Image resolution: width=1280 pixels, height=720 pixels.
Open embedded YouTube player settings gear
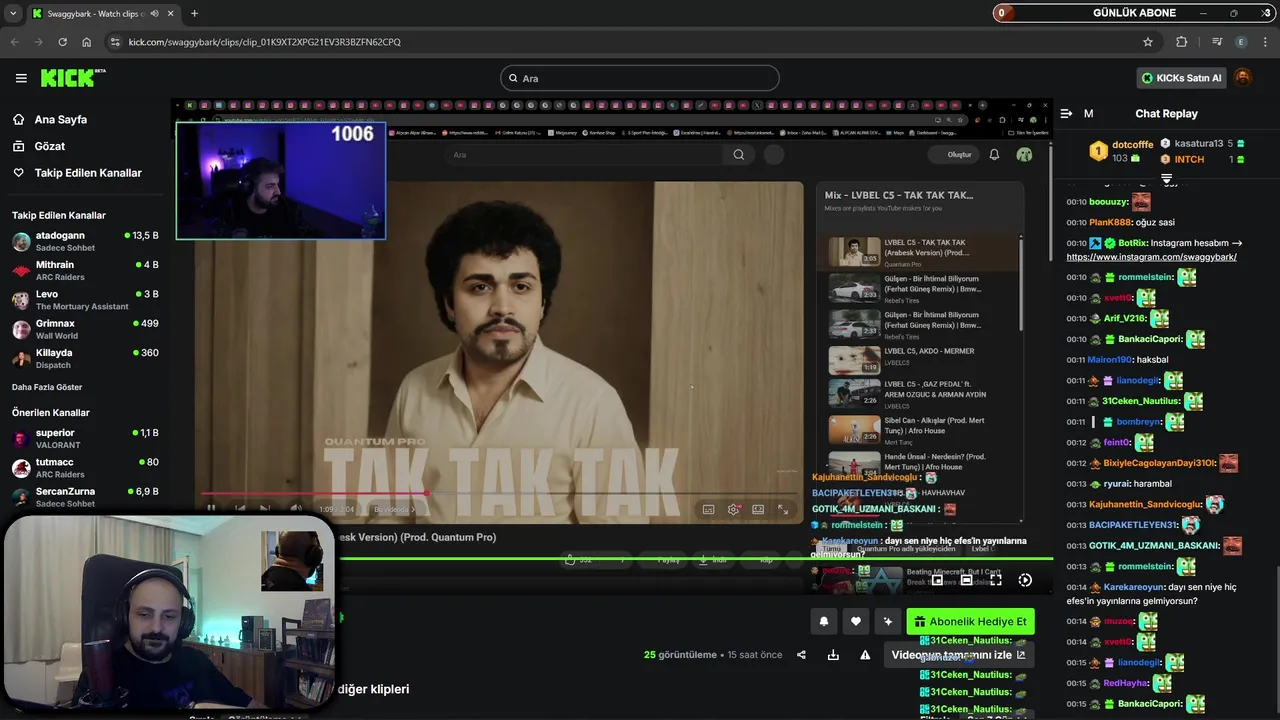point(733,509)
